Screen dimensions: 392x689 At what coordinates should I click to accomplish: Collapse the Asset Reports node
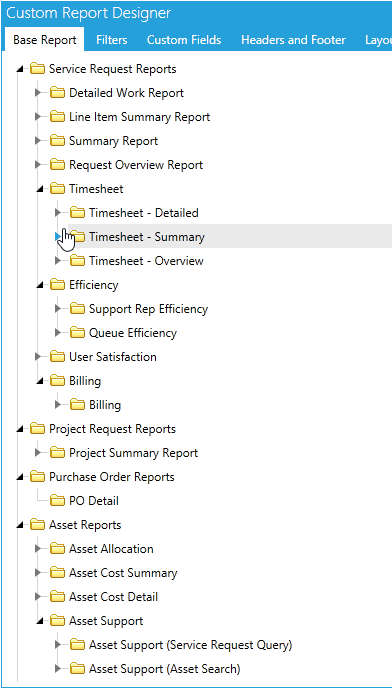[x=19, y=525]
